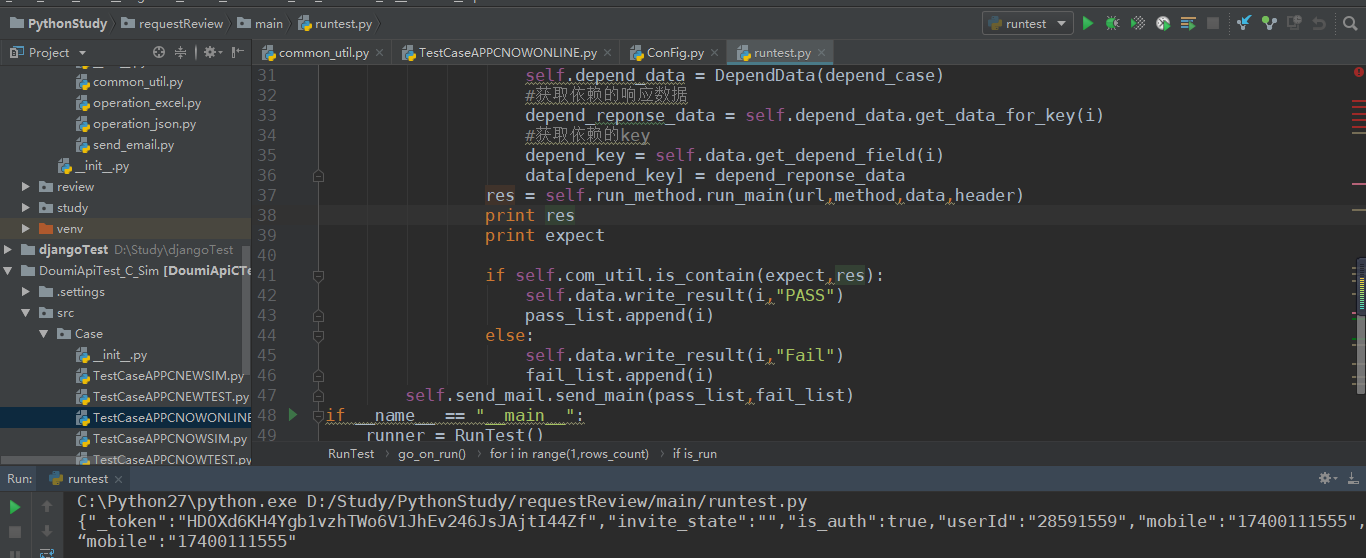Open the Project view selector dropdown

[82, 53]
